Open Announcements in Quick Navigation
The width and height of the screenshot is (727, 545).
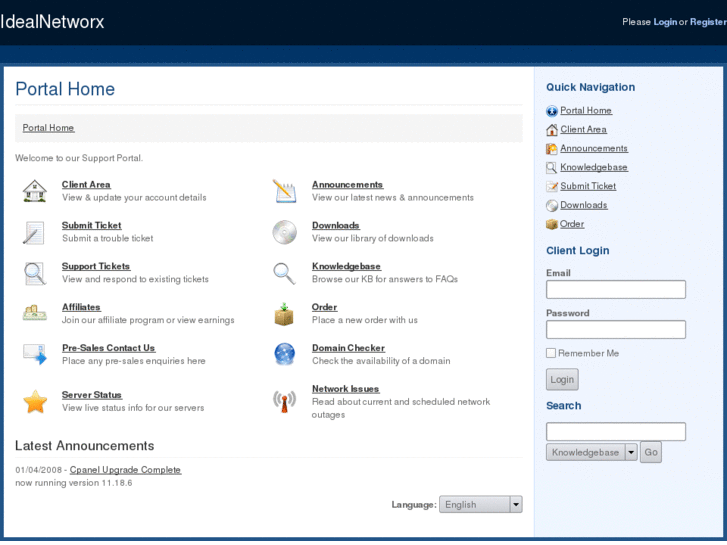pyautogui.click(x=594, y=148)
